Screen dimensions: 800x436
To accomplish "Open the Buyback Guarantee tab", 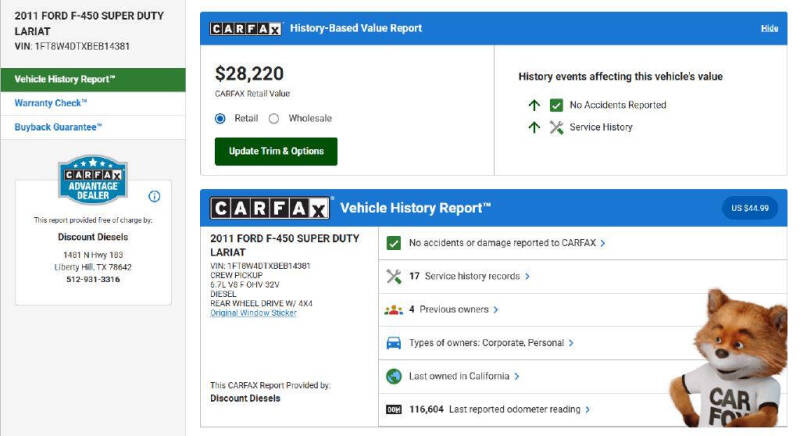I will pyautogui.click(x=58, y=127).
